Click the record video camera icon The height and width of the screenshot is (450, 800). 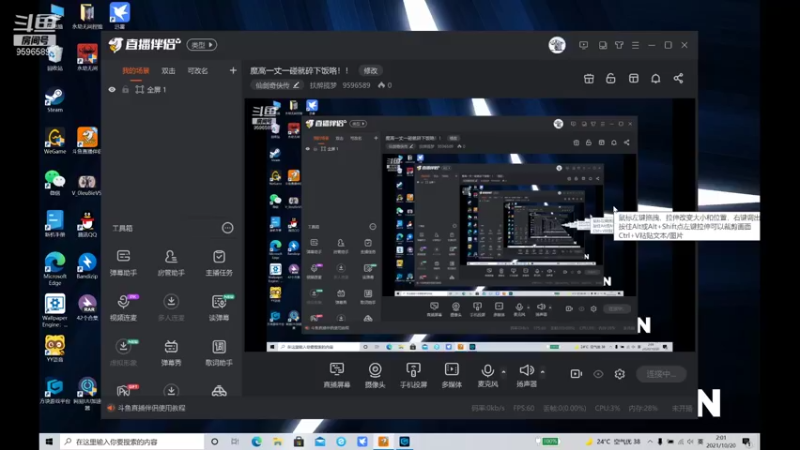(x=576, y=374)
